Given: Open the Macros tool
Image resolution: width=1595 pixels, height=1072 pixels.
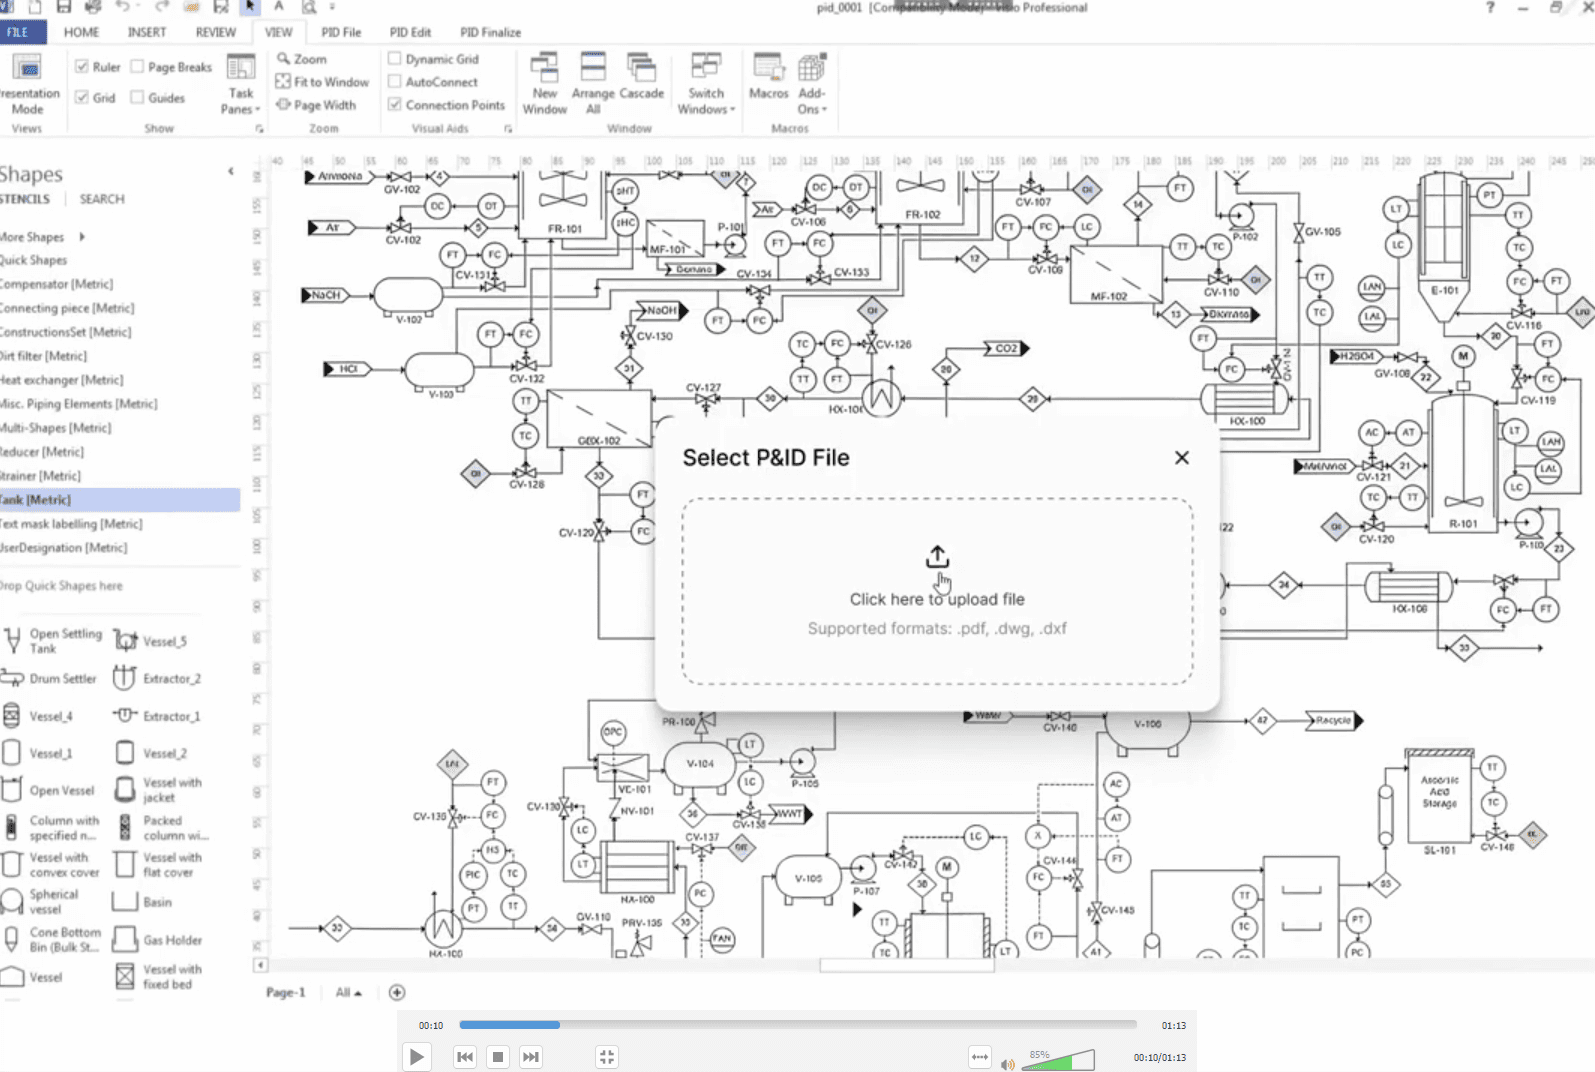Looking at the screenshot, I should [x=769, y=77].
